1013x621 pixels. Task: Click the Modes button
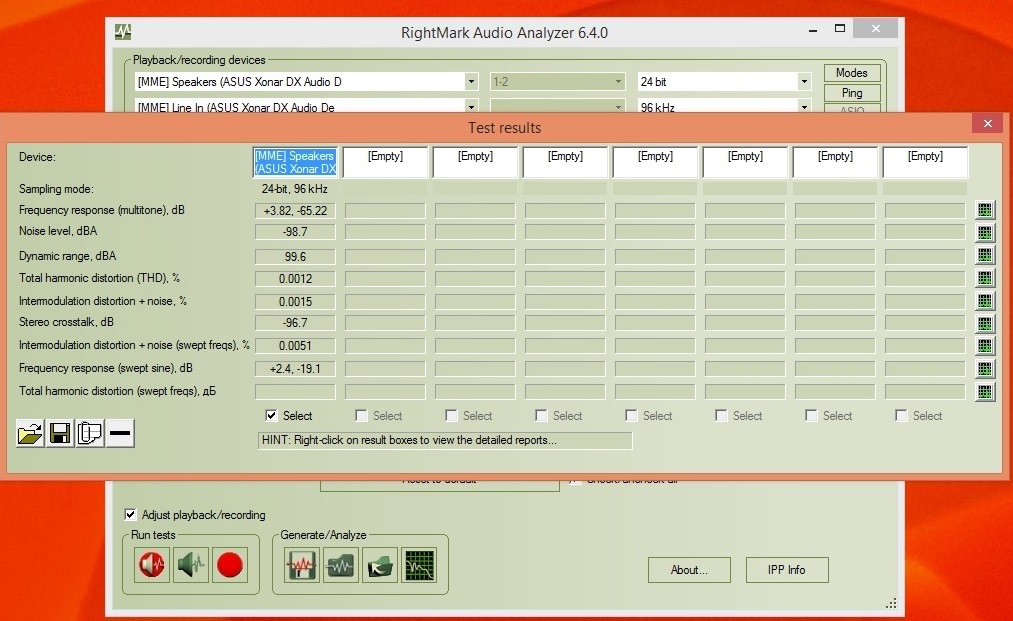coord(852,73)
